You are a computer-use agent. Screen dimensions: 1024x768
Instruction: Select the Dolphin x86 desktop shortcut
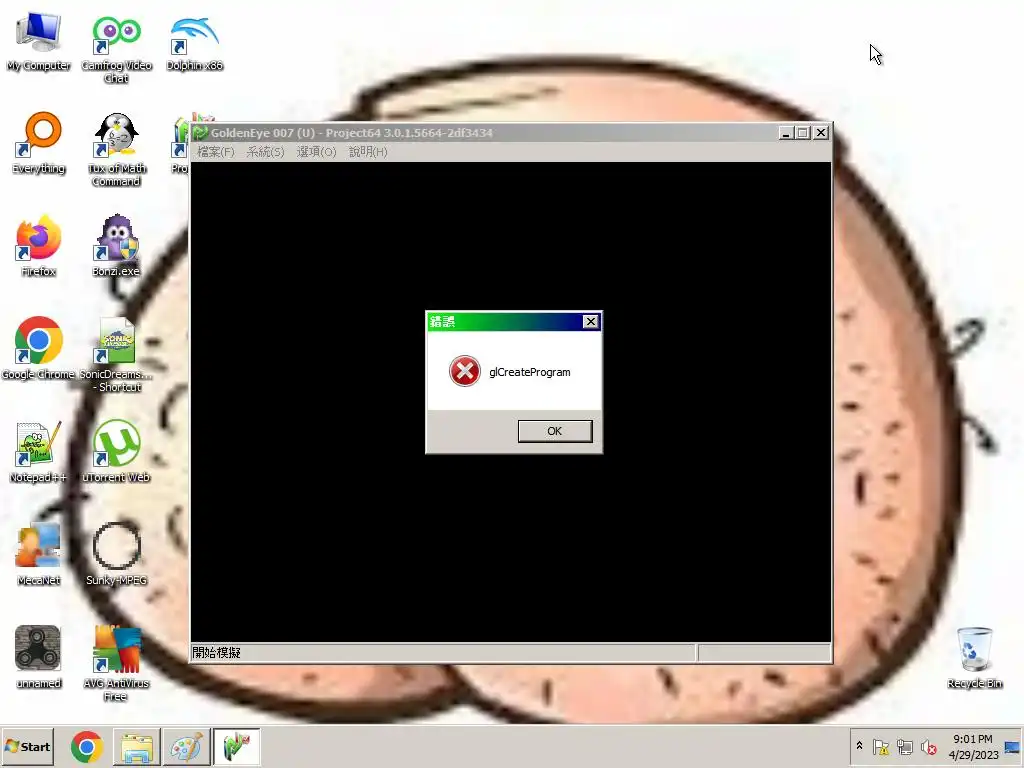point(194,40)
